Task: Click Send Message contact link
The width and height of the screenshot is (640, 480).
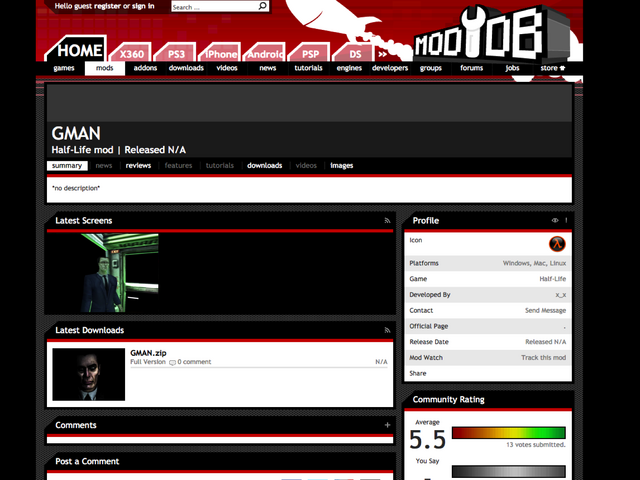Action: click(545, 311)
